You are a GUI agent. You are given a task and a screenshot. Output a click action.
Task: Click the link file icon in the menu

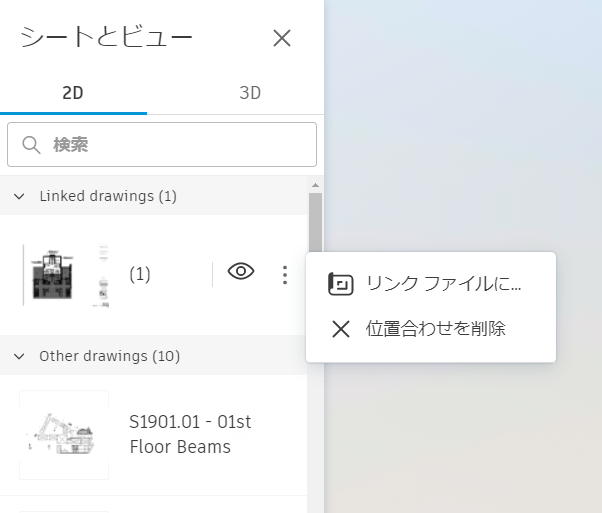click(341, 285)
